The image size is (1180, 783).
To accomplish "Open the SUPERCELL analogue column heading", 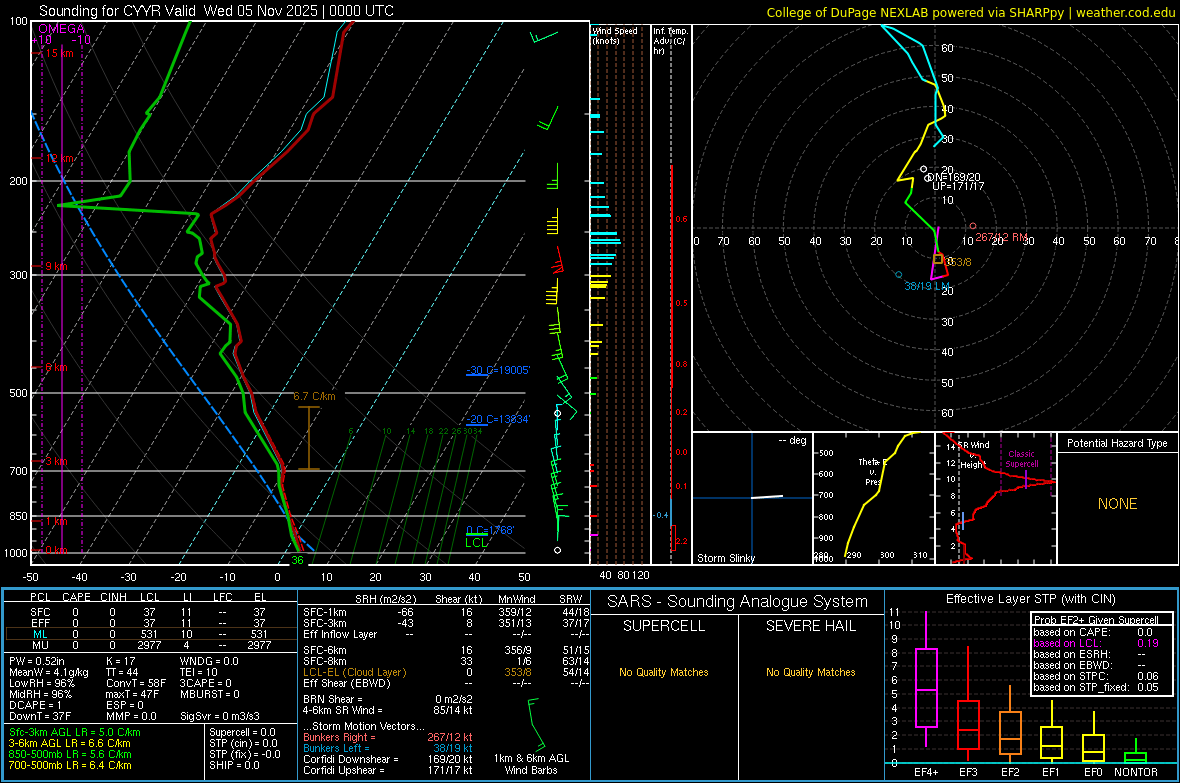I will (x=664, y=626).
